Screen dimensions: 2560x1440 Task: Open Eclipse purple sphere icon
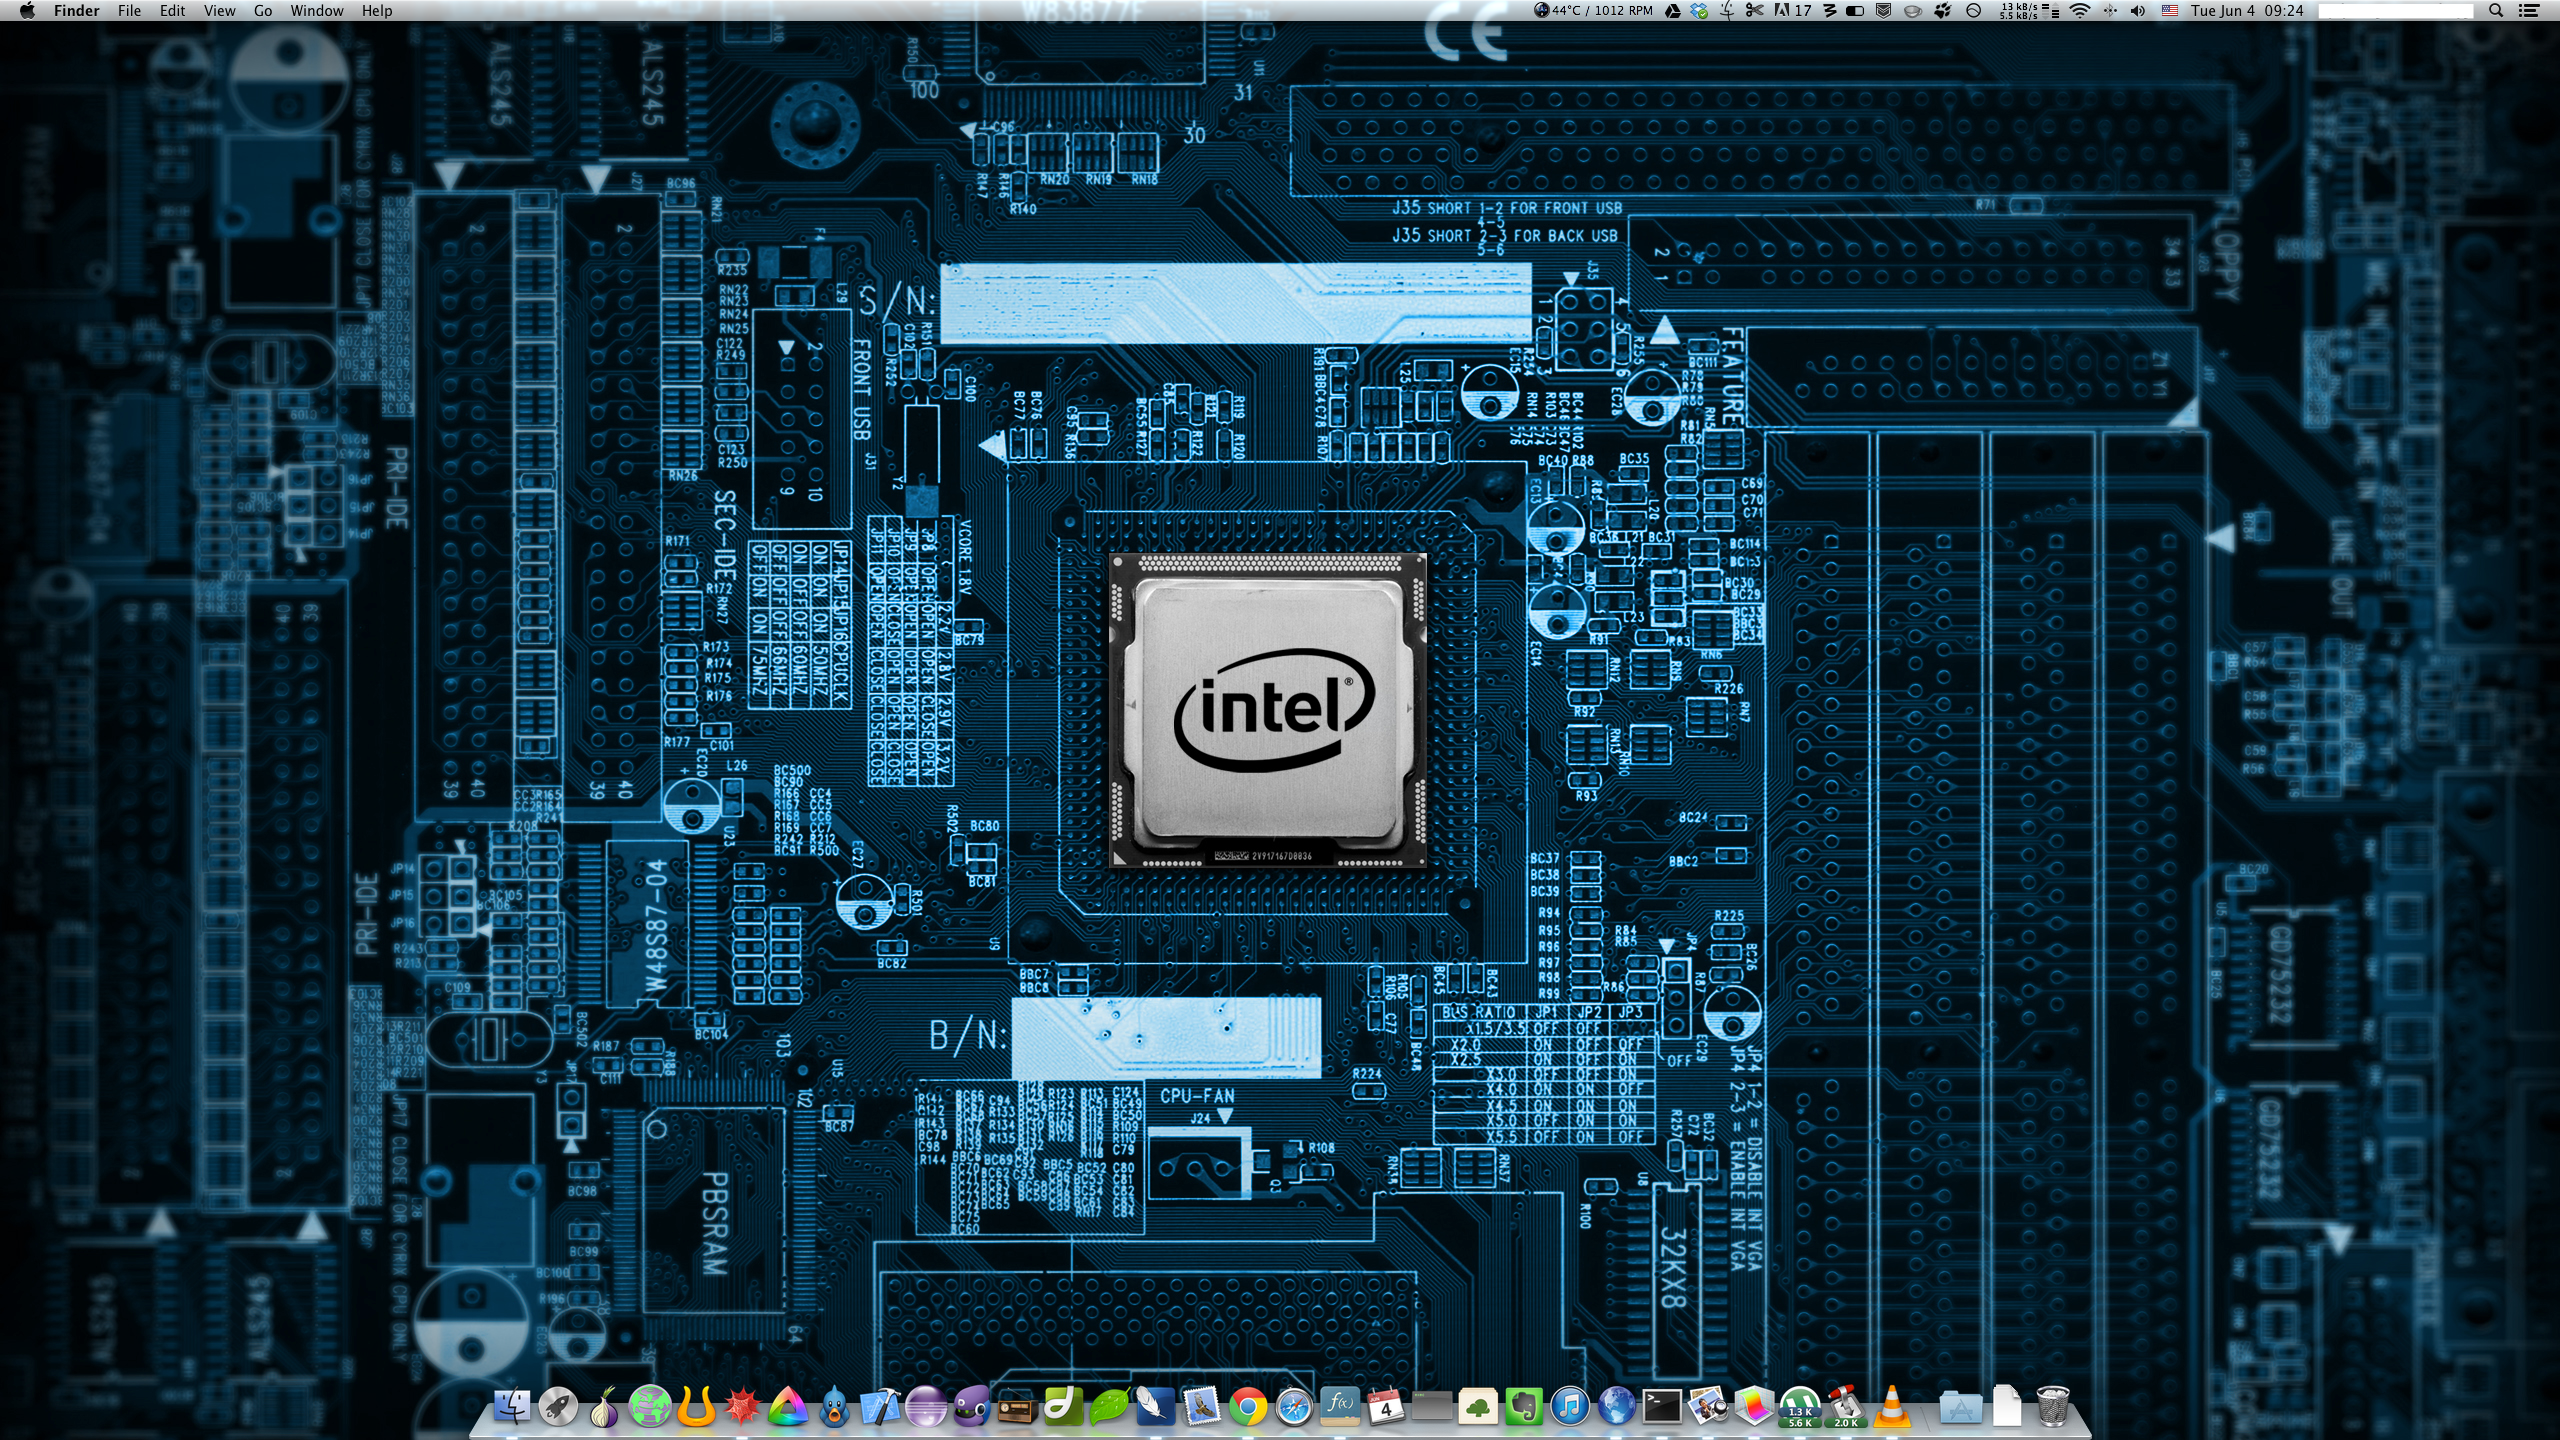(x=926, y=1406)
